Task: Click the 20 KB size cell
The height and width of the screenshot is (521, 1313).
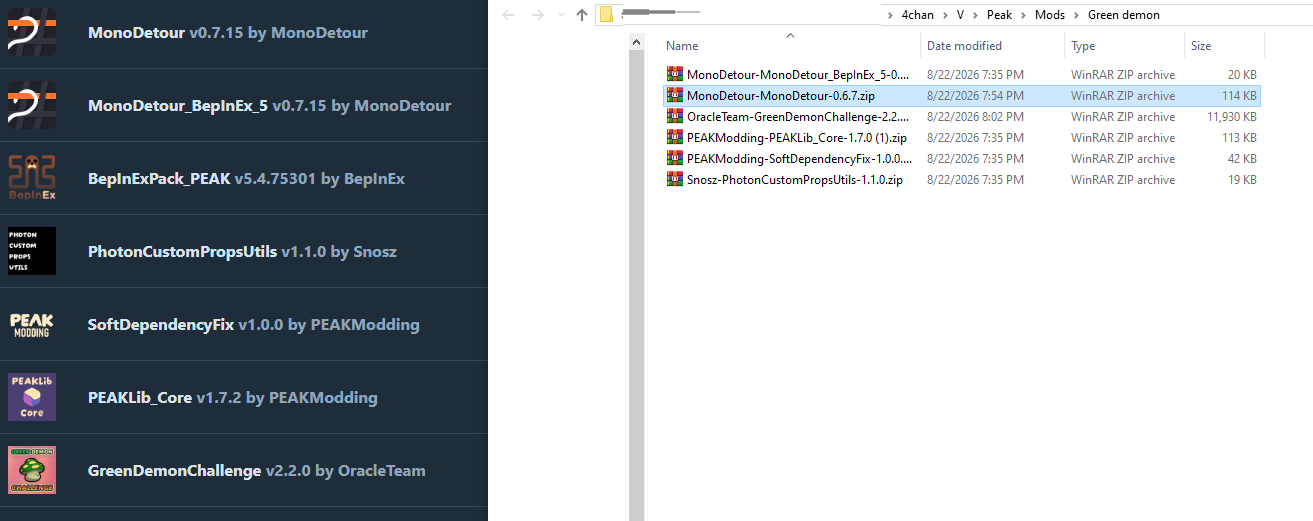Action: (x=1242, y=75)
